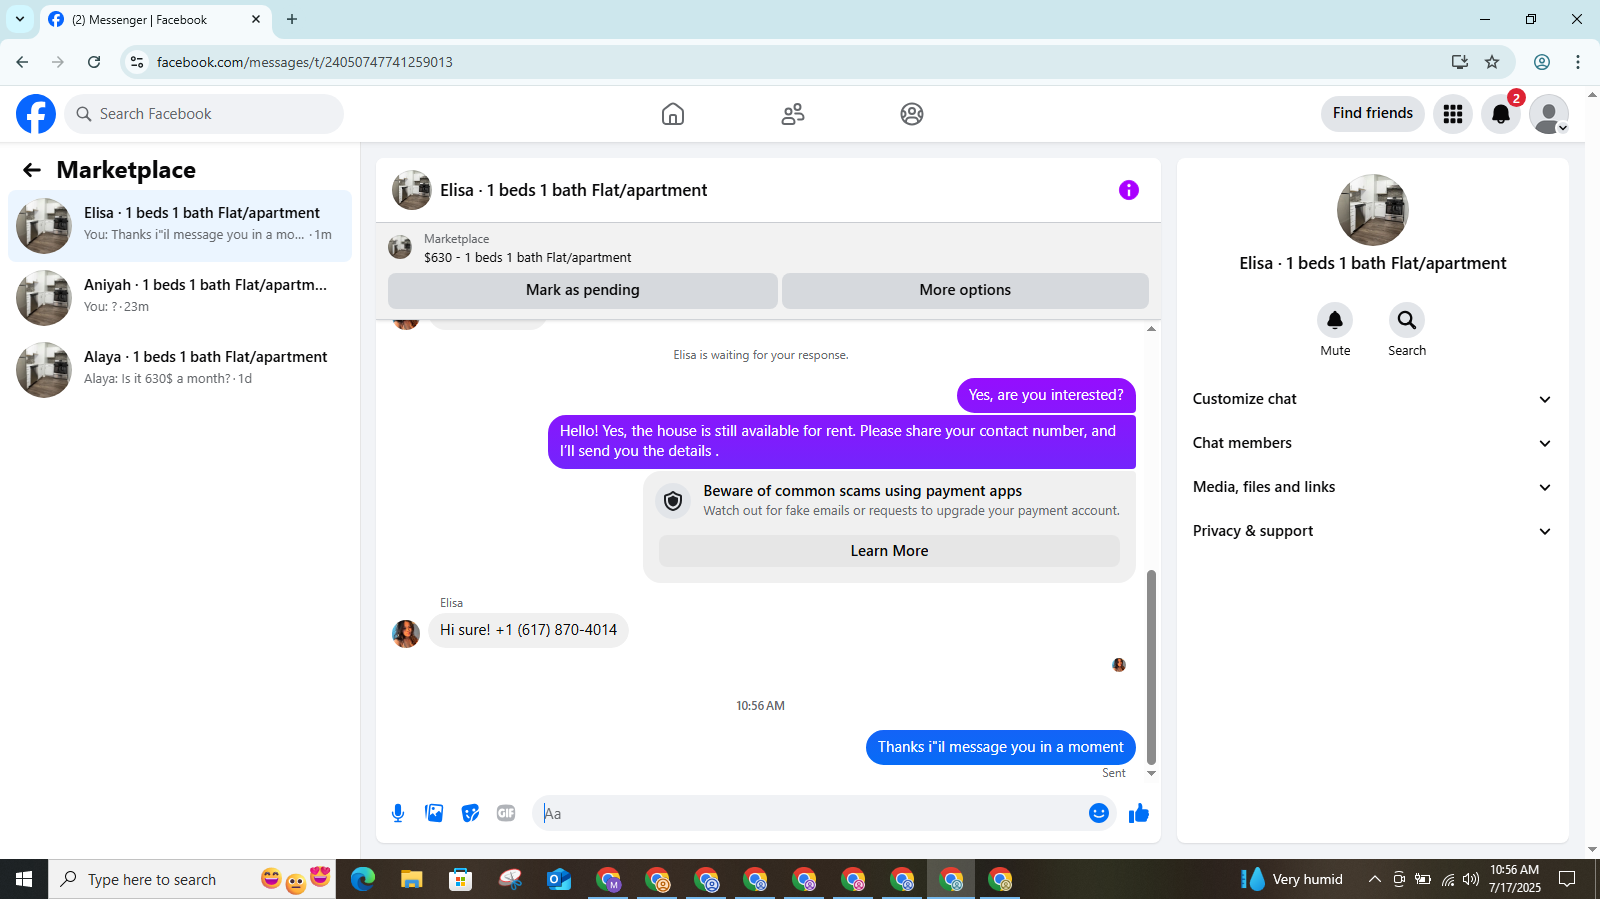This screenshot has height=899, width=1600.
Task: Open the $630 - 1 beds 1 bath listing link
Action: tap(527, 258)
